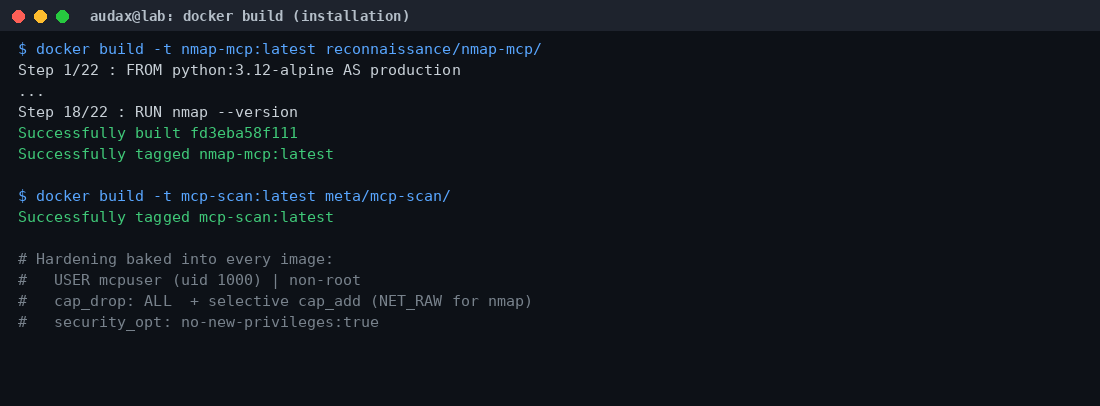This screenshot has width=1100, height=406.
Task: Click the ellipsis '...' line
Action: point(32,92)
